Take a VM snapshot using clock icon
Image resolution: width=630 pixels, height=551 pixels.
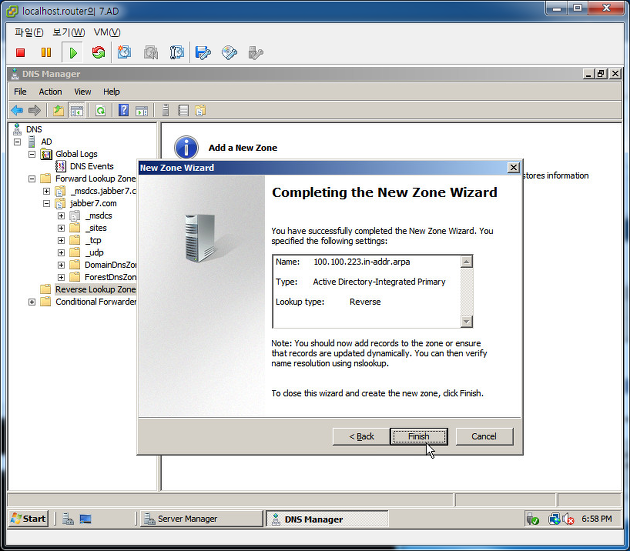(125, 53)
